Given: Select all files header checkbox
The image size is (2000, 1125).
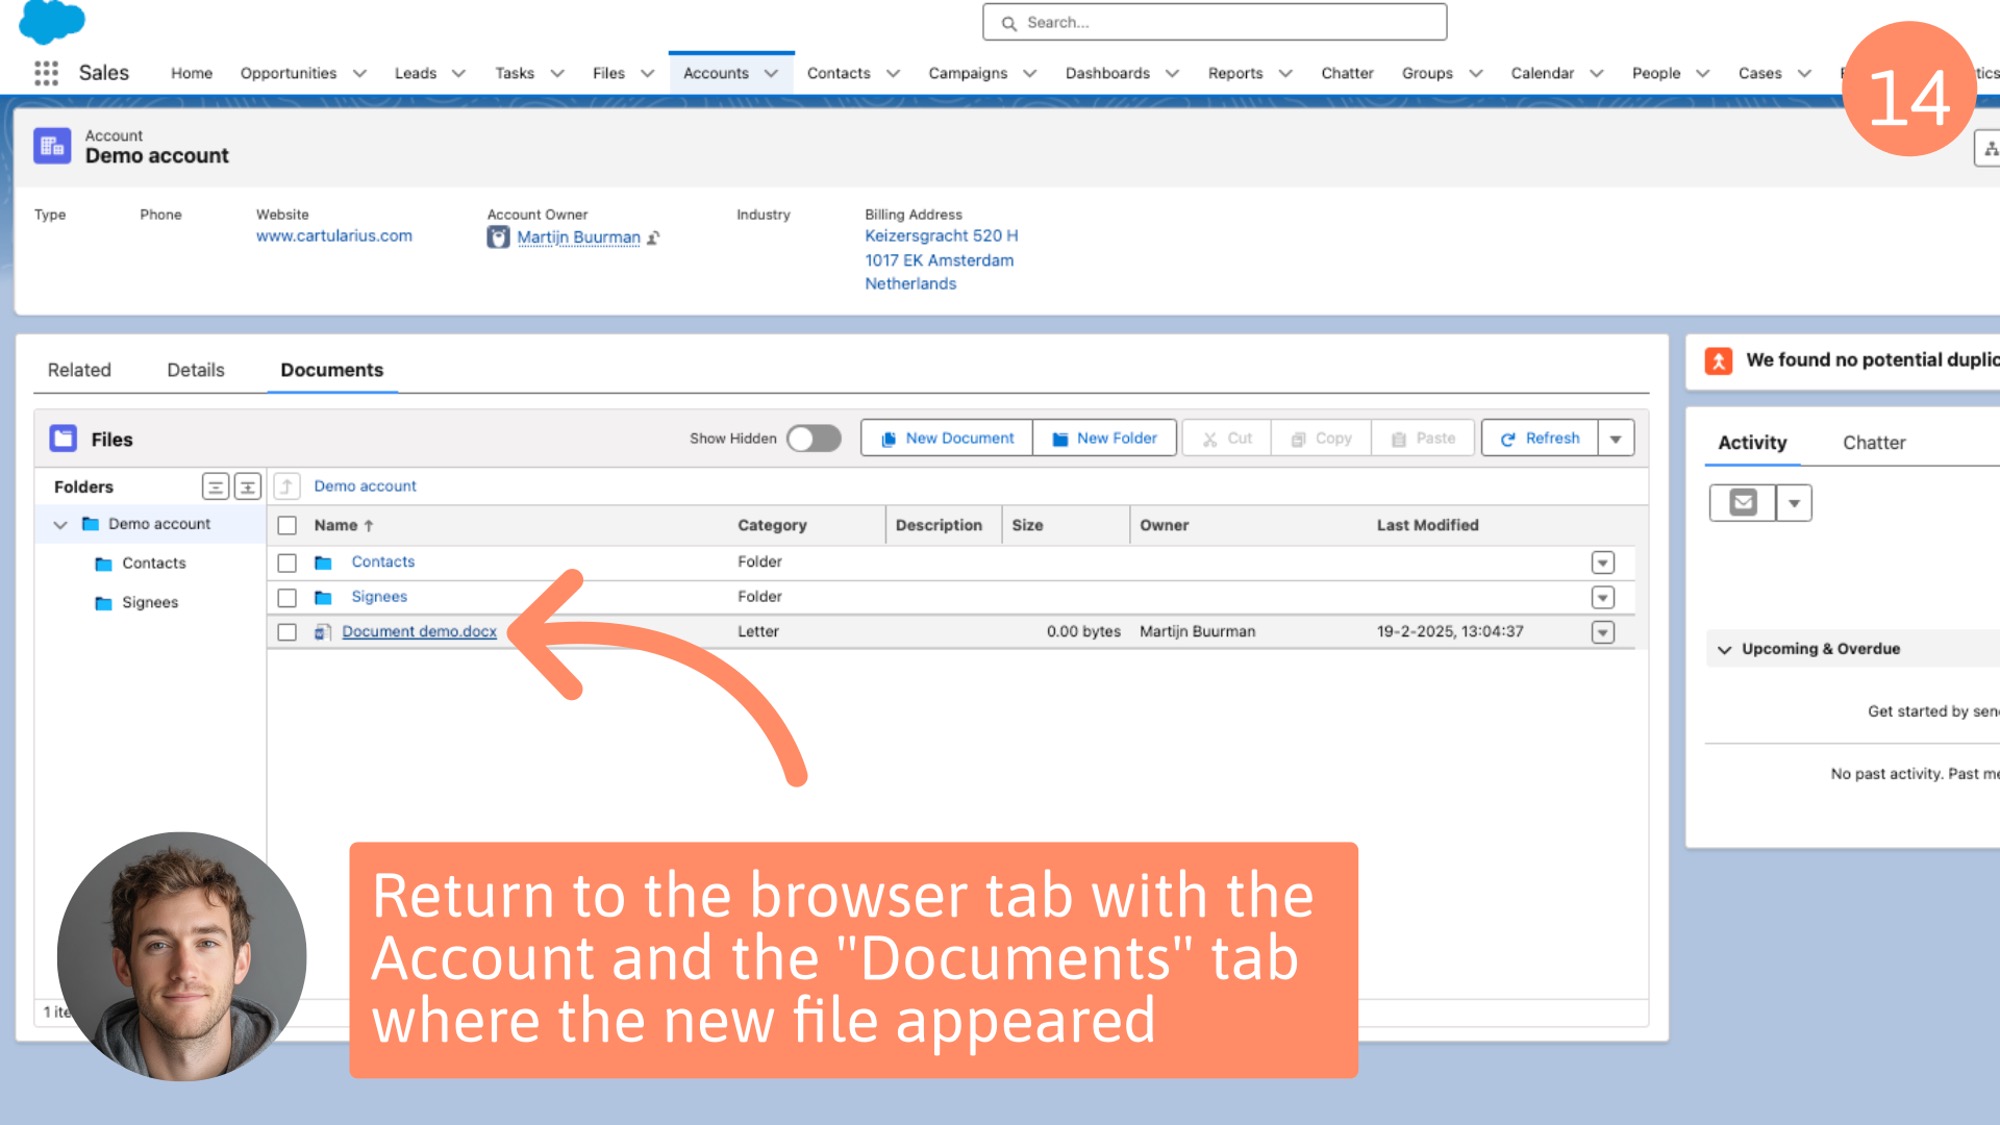Looking at the screenshot, I should [287, 525].
